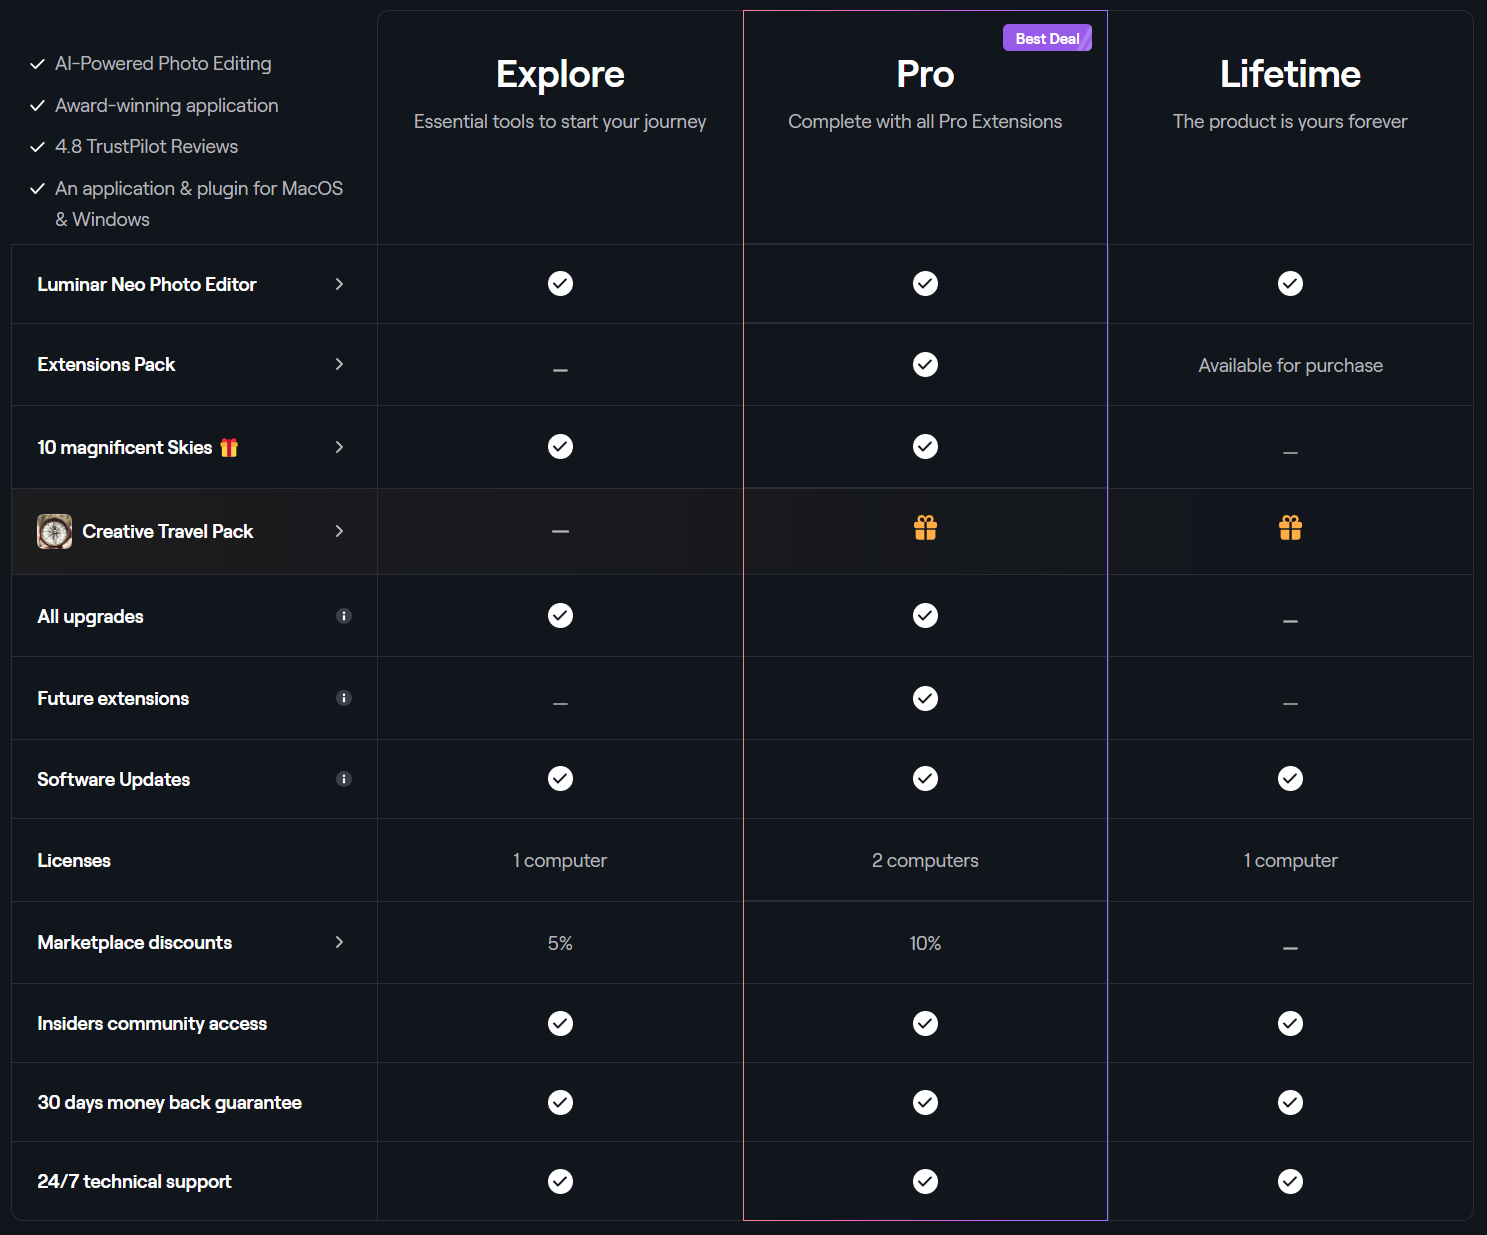The image size is (1487, 1235).
Task: Click the Creative Travel Pack compass icon
Action: click(x=55, y=531)
